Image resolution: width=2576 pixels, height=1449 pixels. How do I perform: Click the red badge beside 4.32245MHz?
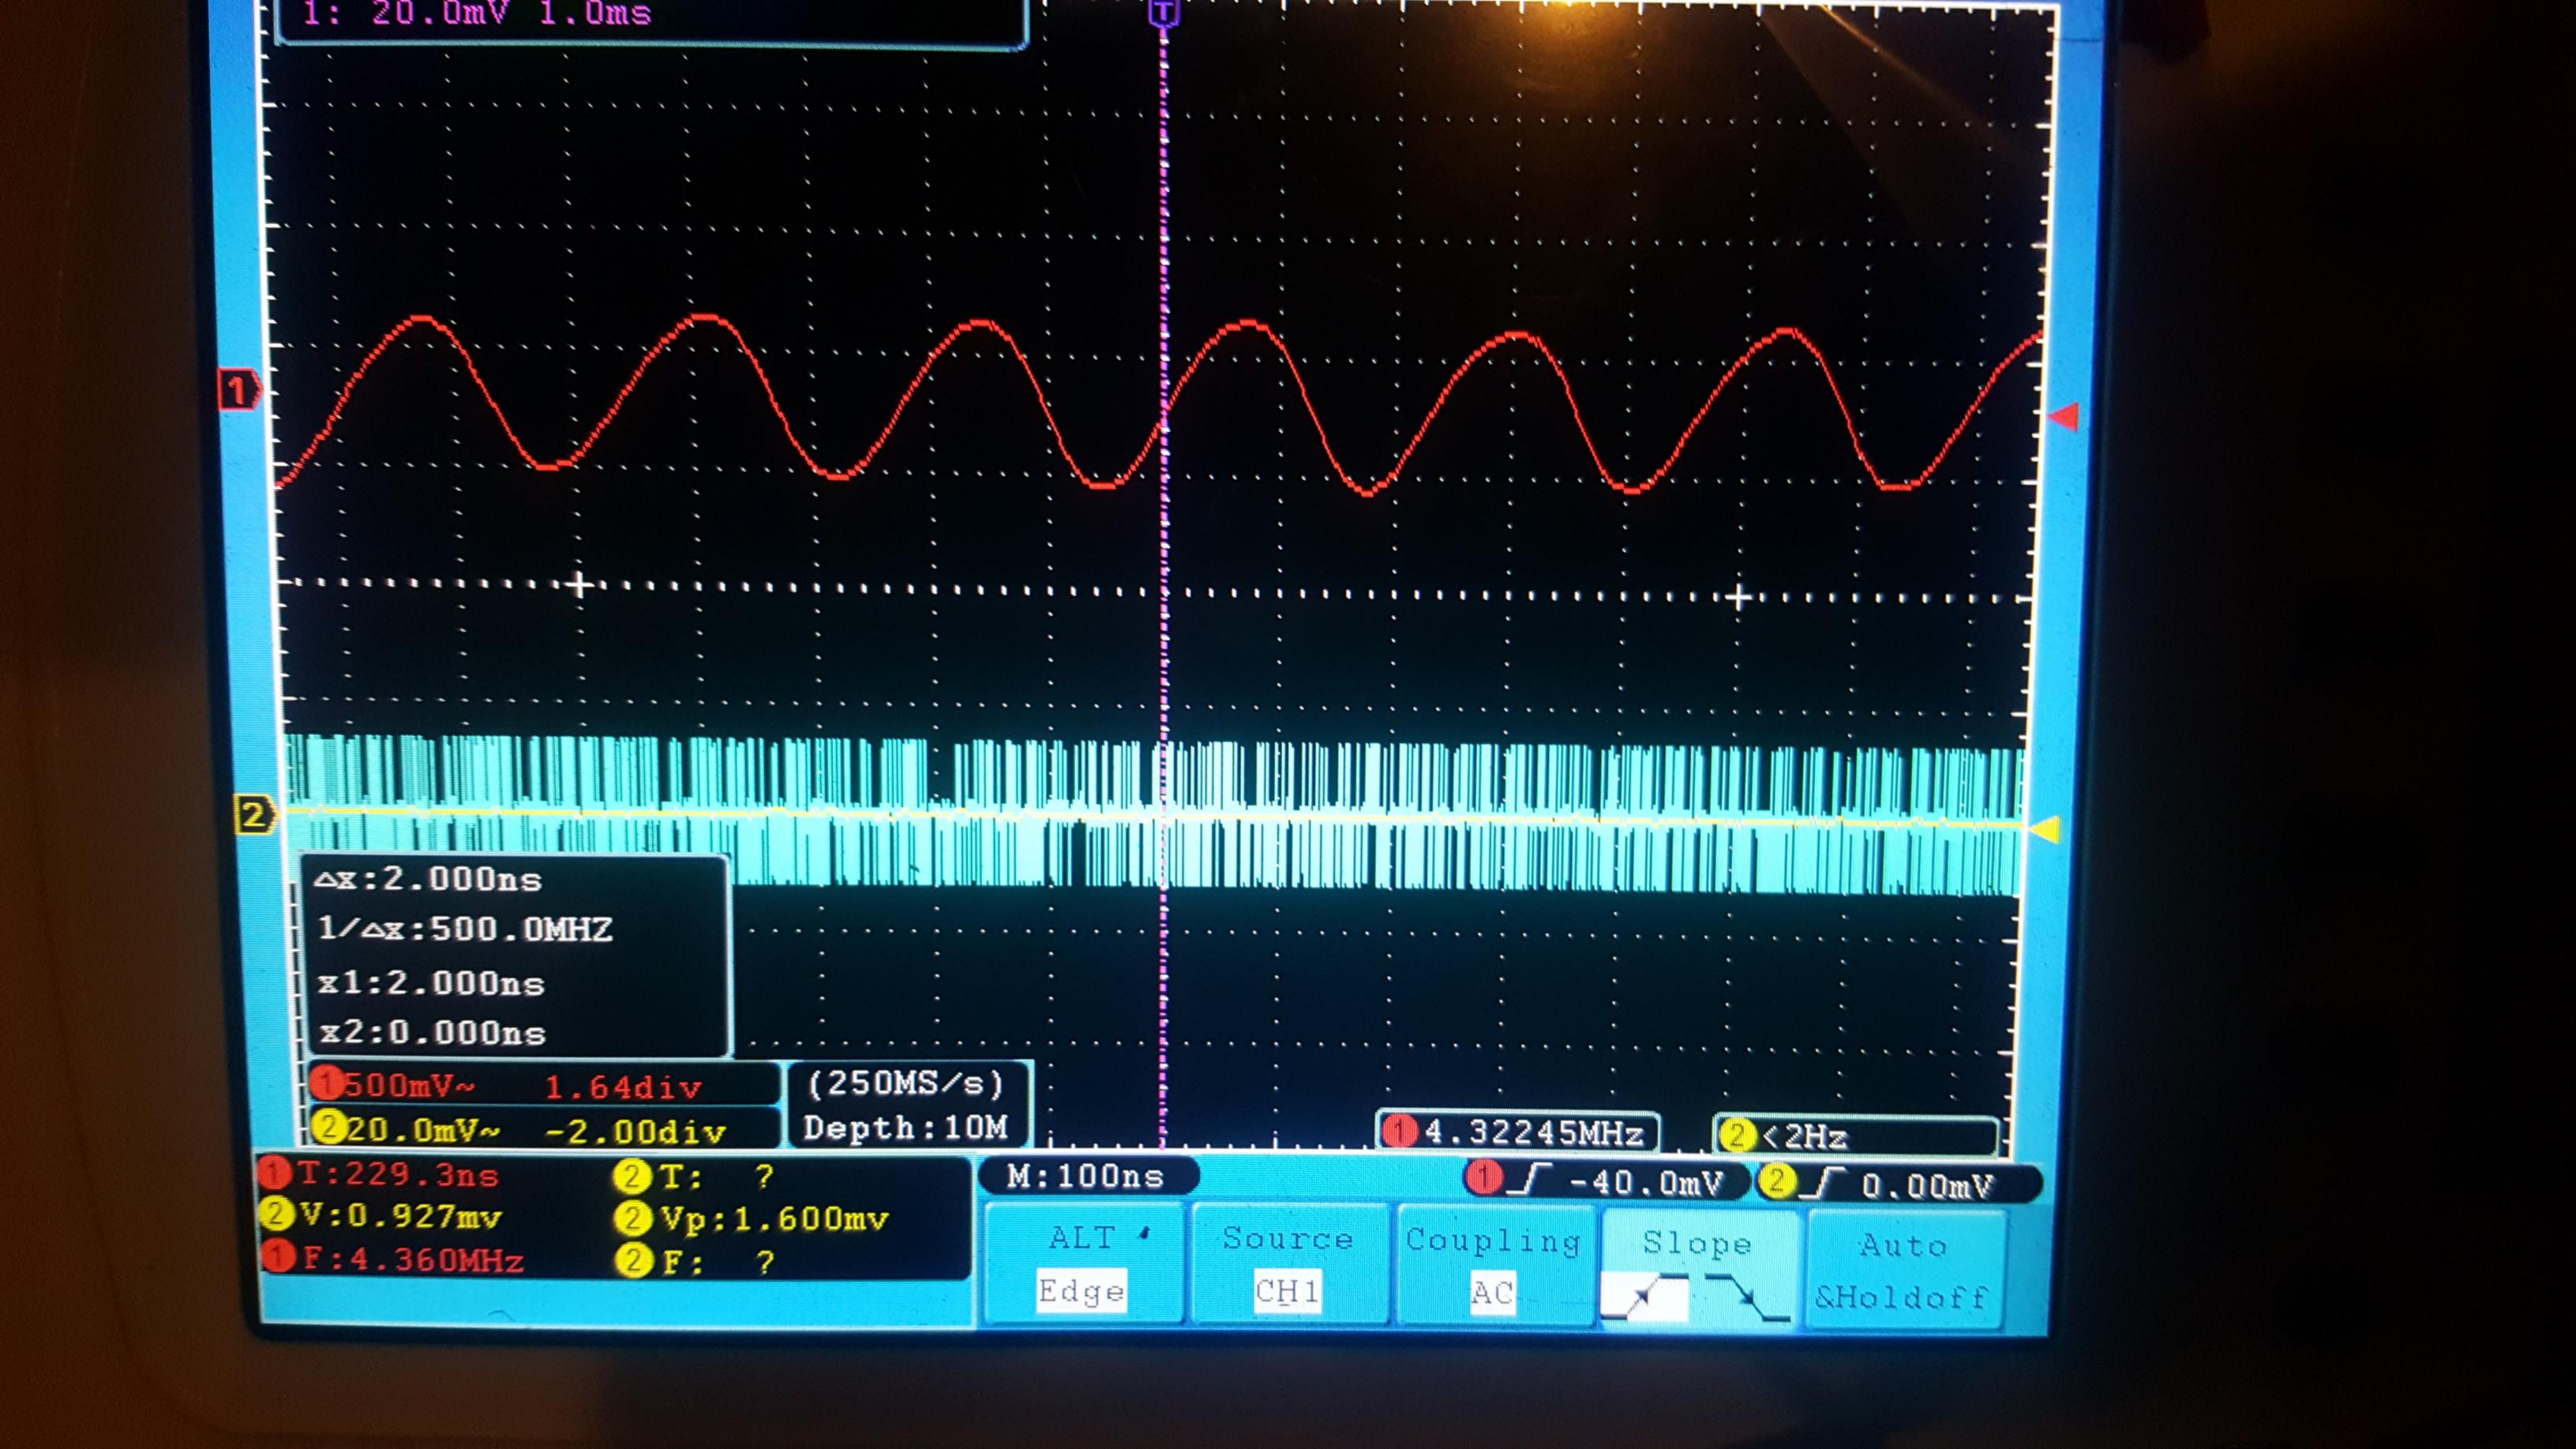pyautogui.click(x=1399, y=1131)
